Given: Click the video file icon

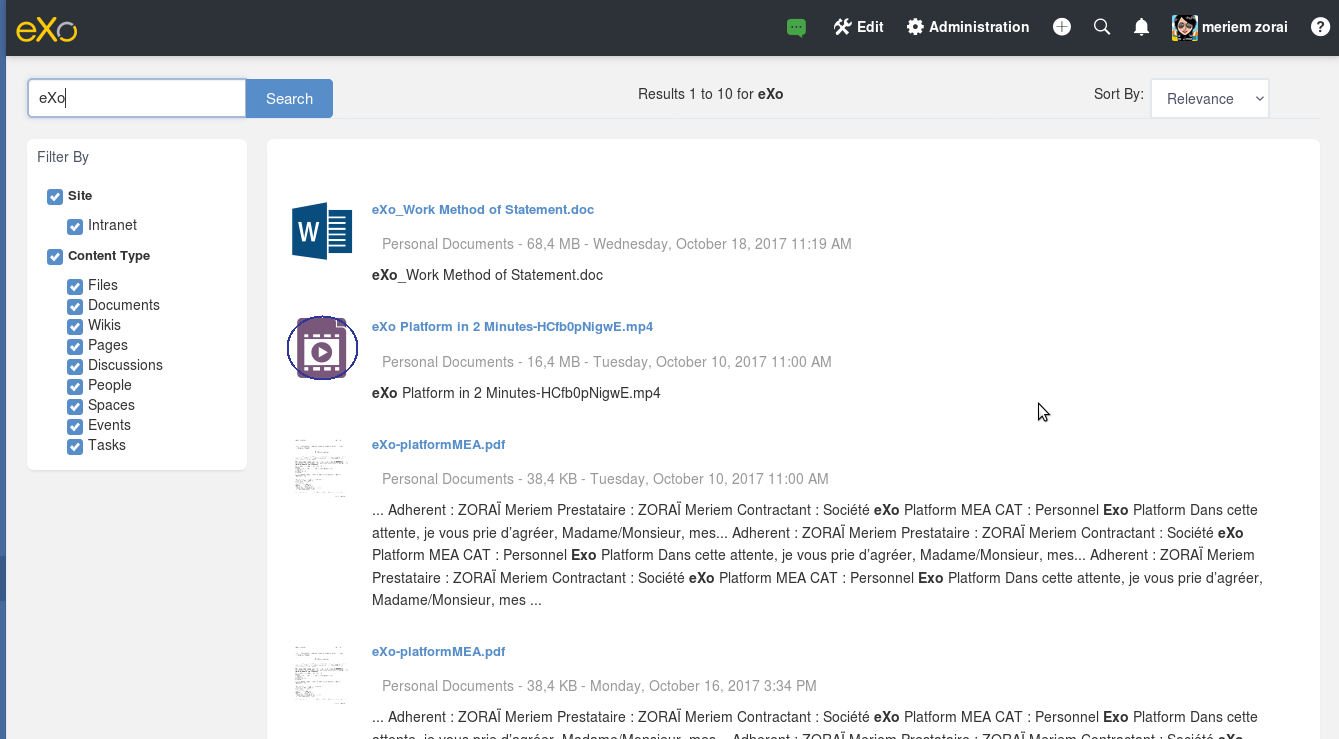Looking at the screenshot, I should (322, 348).
